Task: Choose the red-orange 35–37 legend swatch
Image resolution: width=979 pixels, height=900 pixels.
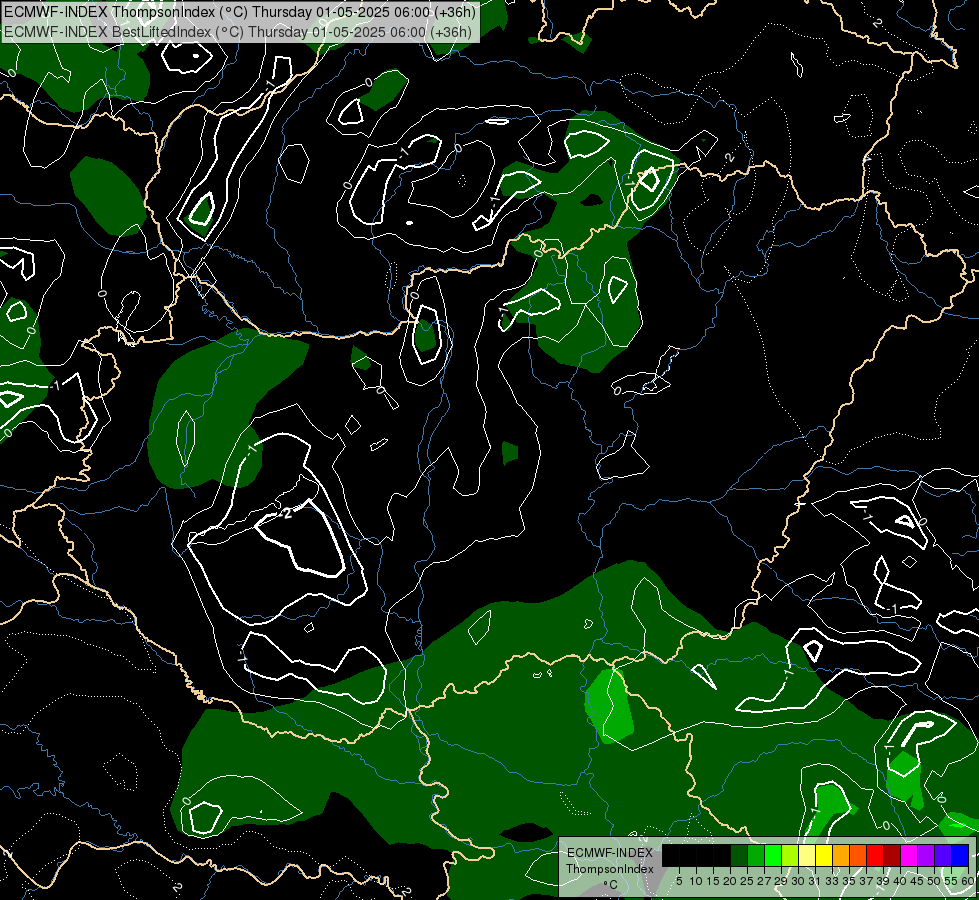Action: coord(858,855)
